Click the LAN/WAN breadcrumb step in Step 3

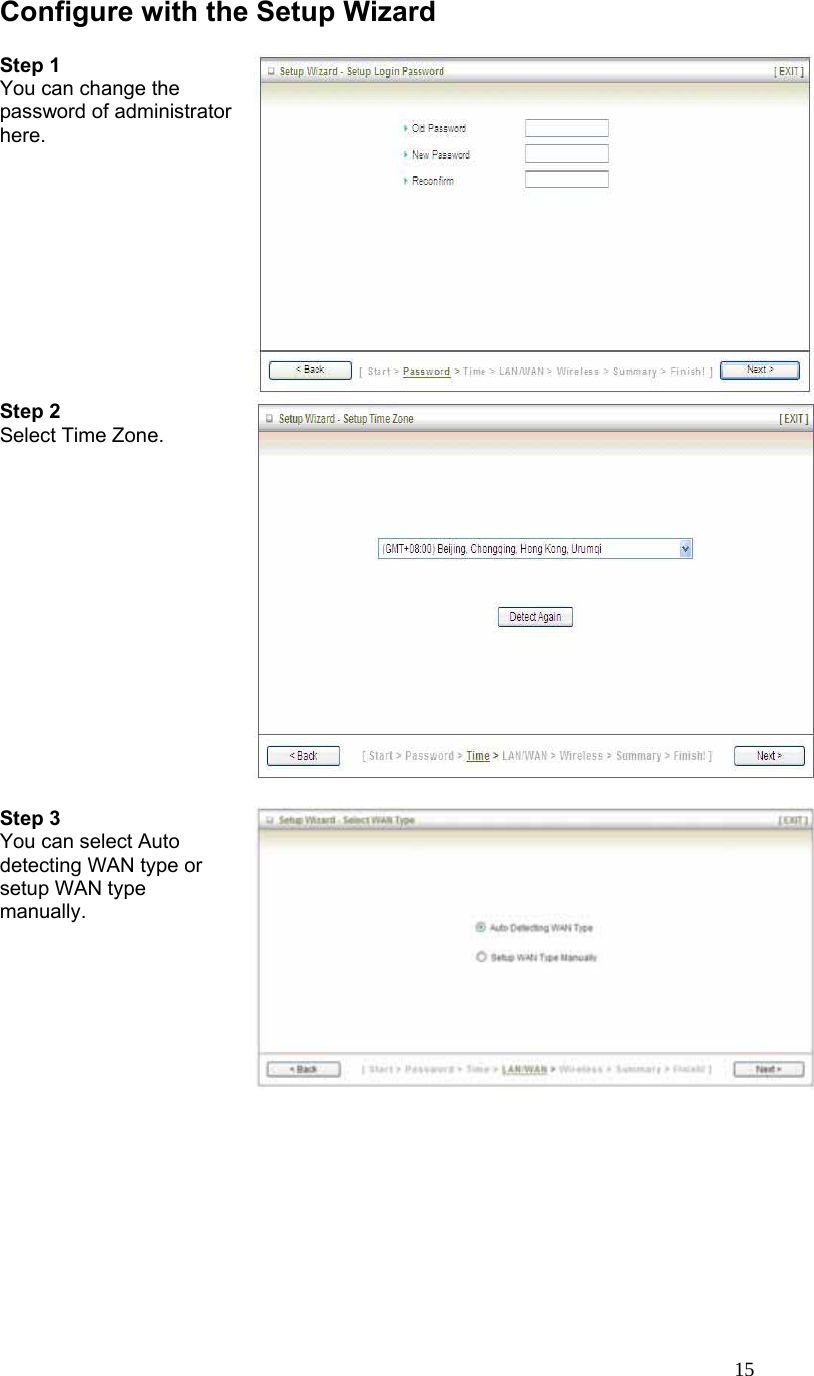[524, 1069]
